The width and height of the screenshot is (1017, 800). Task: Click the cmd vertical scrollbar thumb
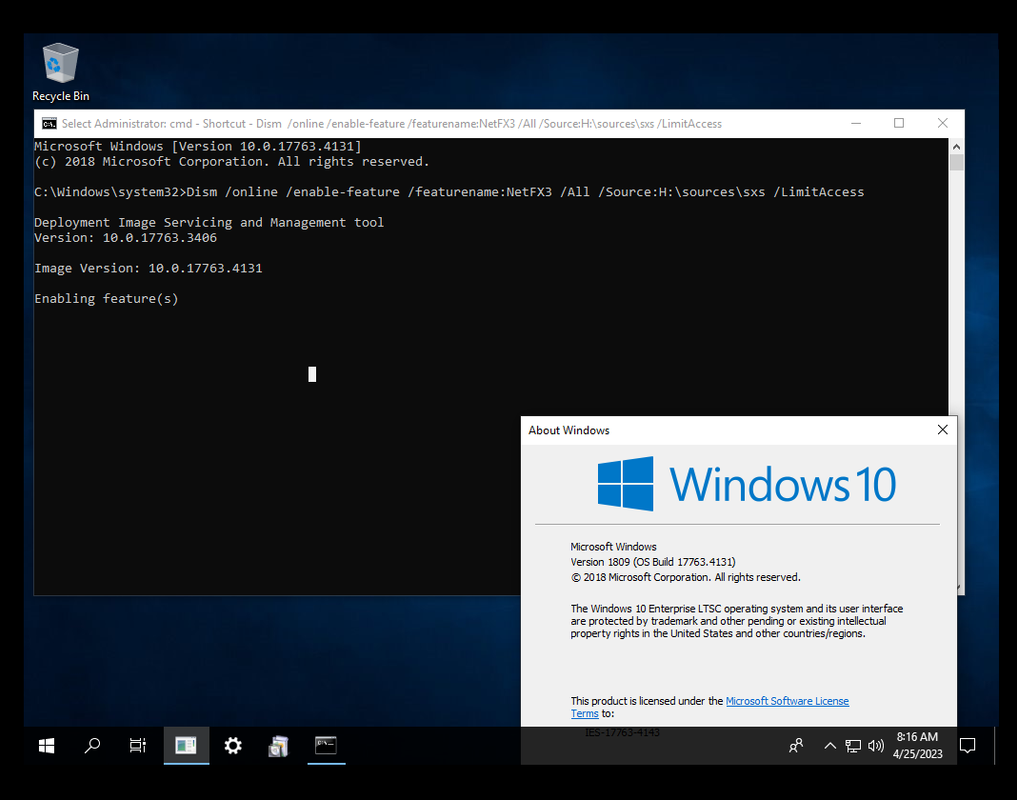click(956, 162)
